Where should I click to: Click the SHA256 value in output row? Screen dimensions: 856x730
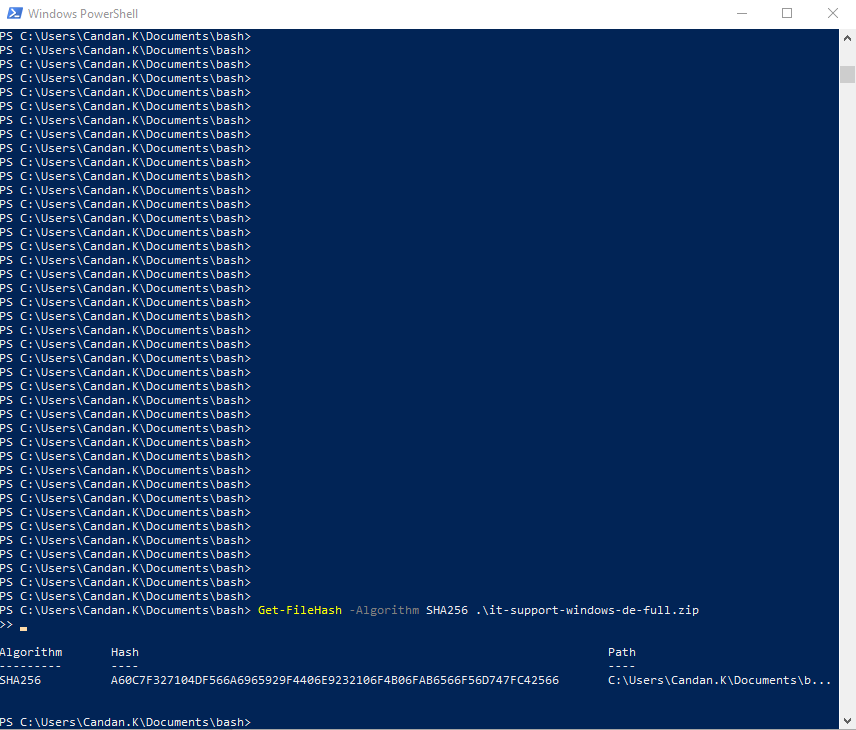pyautogui.click(x=20, y=680)
